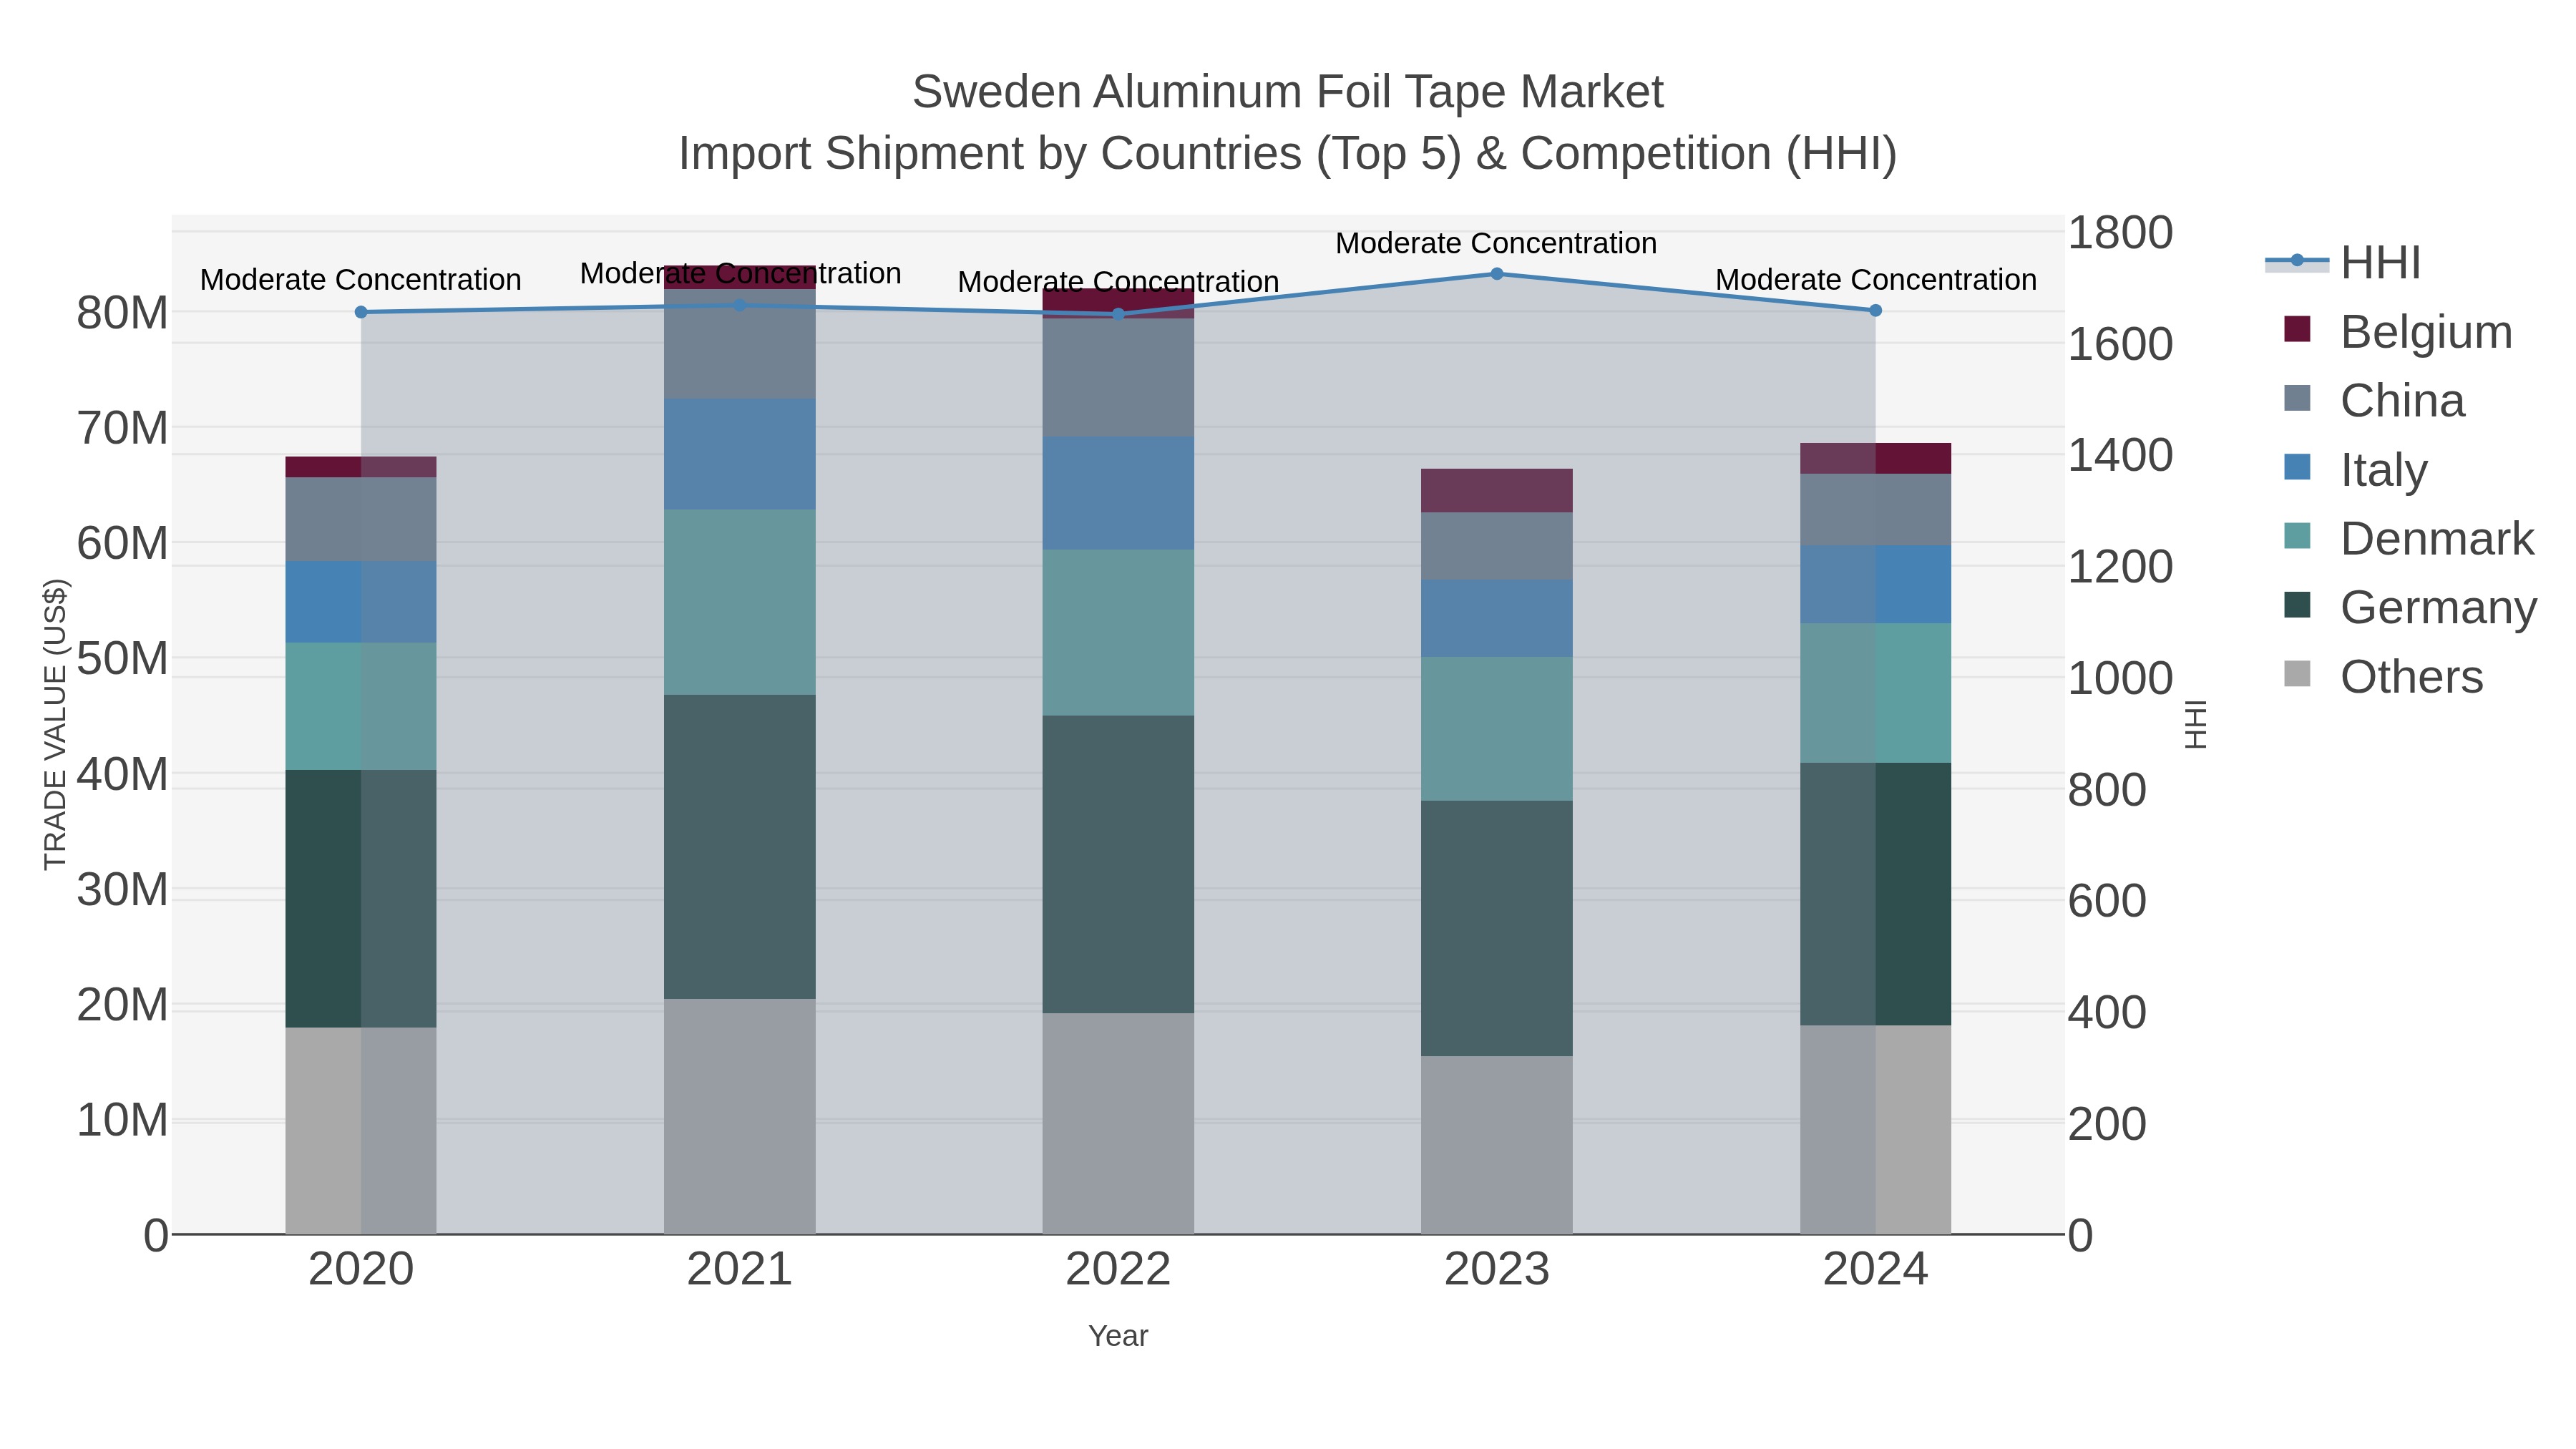Toggle the Denmark legend entry
2576x1449 pixels.
tap(2409, 538)
